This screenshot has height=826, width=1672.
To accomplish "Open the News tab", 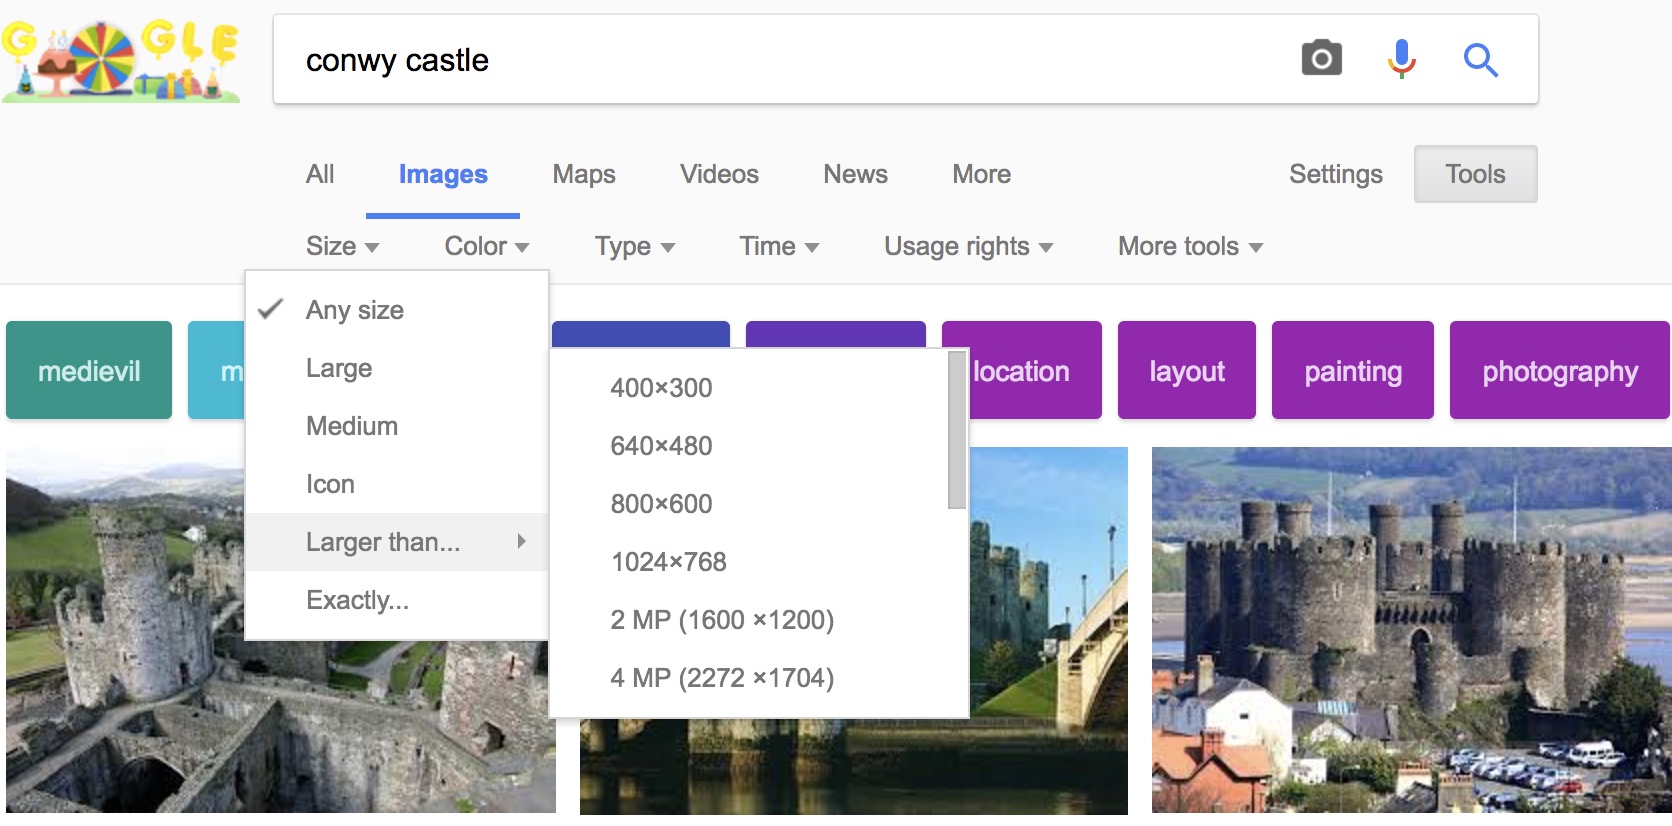I will point(855,174).
